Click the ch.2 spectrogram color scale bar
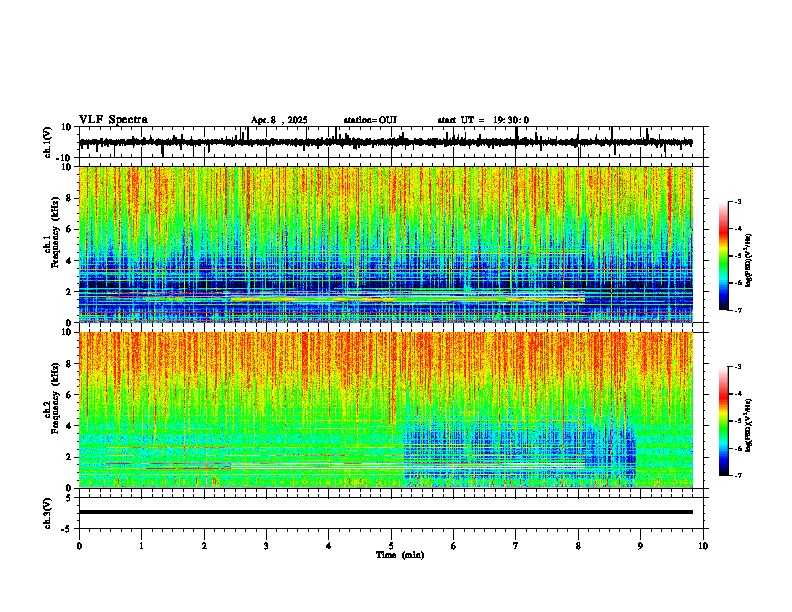This screenshot has height=612, width=792. (x=723, y=421)
